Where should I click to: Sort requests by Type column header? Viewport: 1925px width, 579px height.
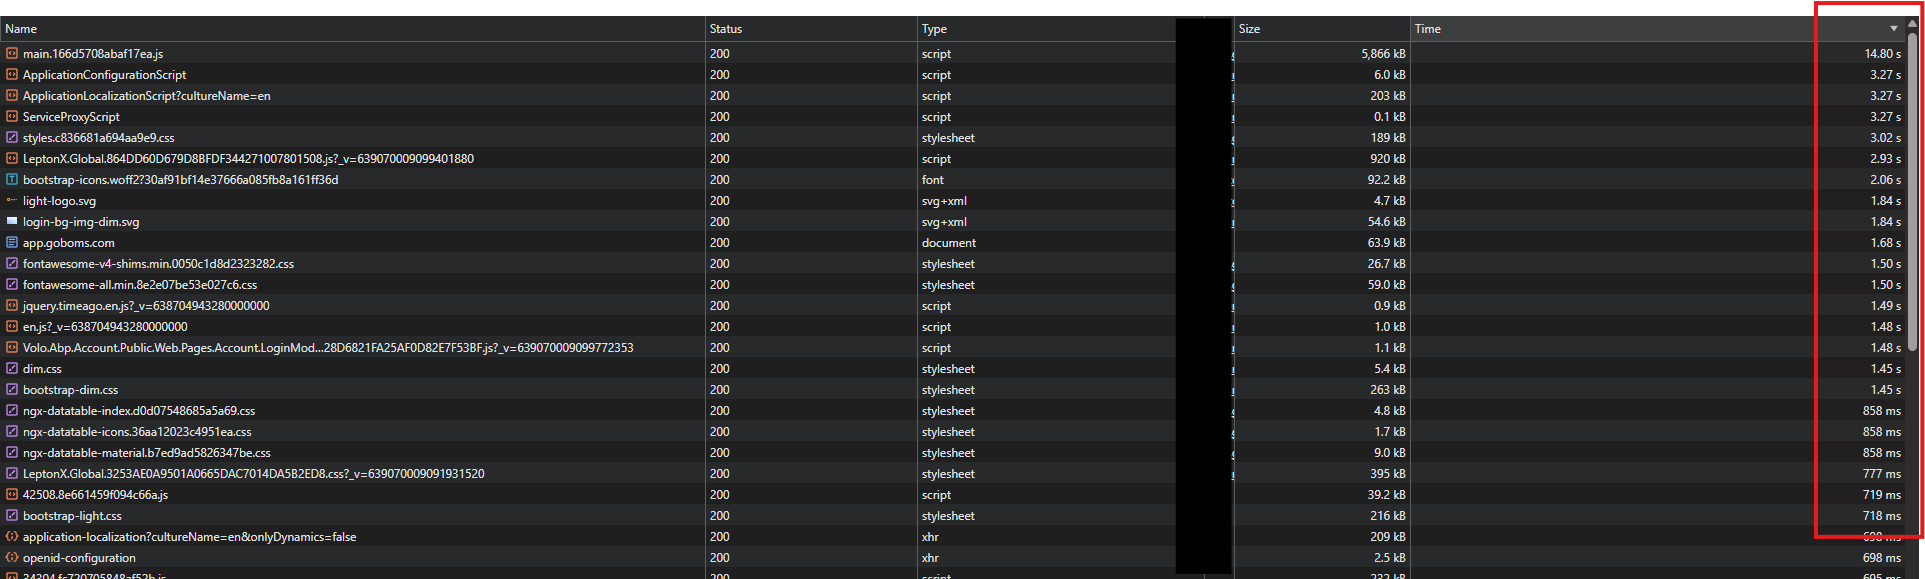click(x=1046, y=29)
